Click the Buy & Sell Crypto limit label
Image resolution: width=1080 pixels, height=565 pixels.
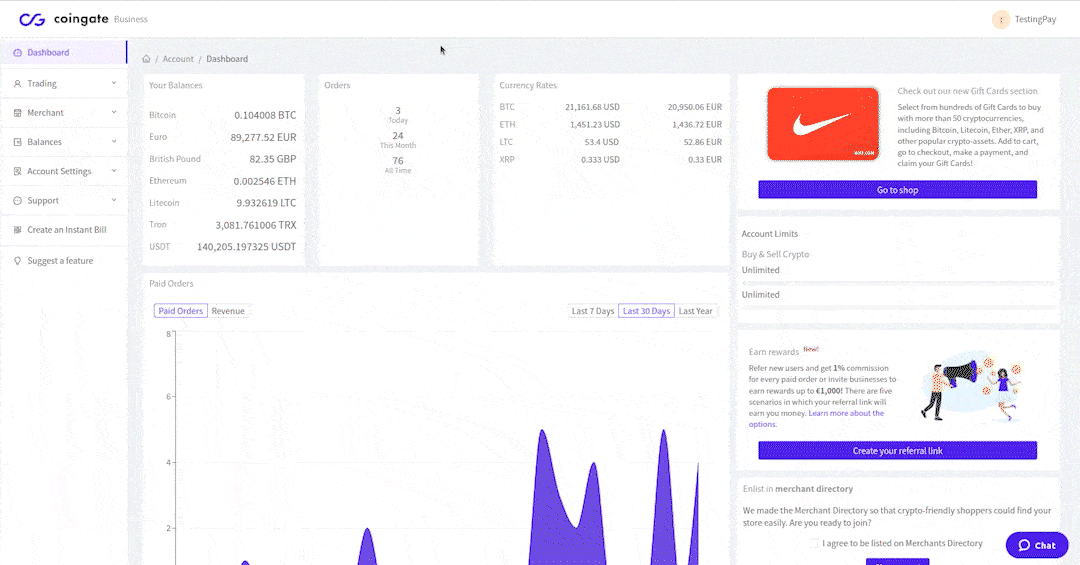pyautogui.click(x=776, y=254)
